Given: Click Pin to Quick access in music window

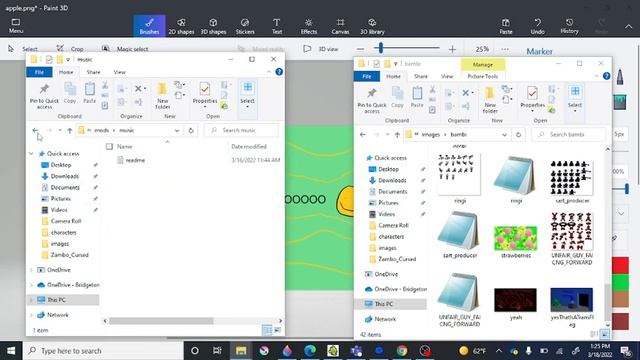Looking at the screenshot, I should [44, 96].
